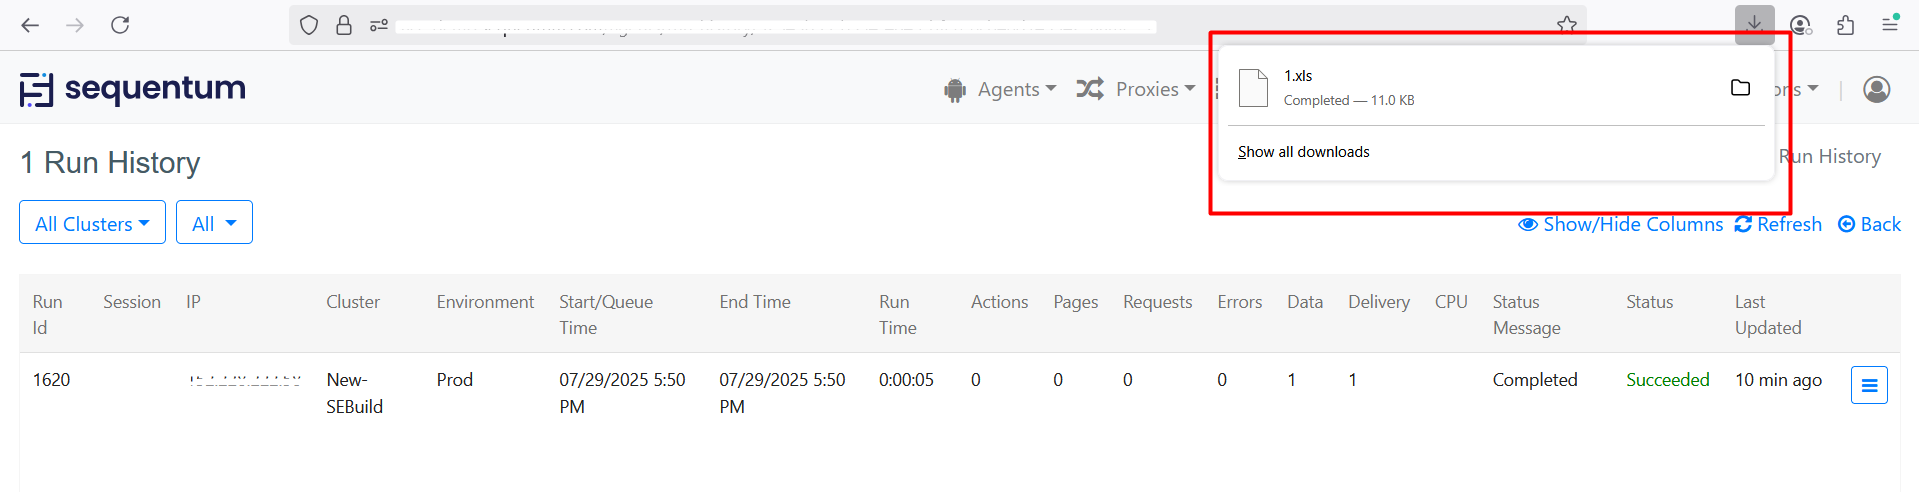The width and height of the screenshot is (1919, 492).
Task: Click the Refresh link
Action: pyautogui.click(x=1778, y=224)
